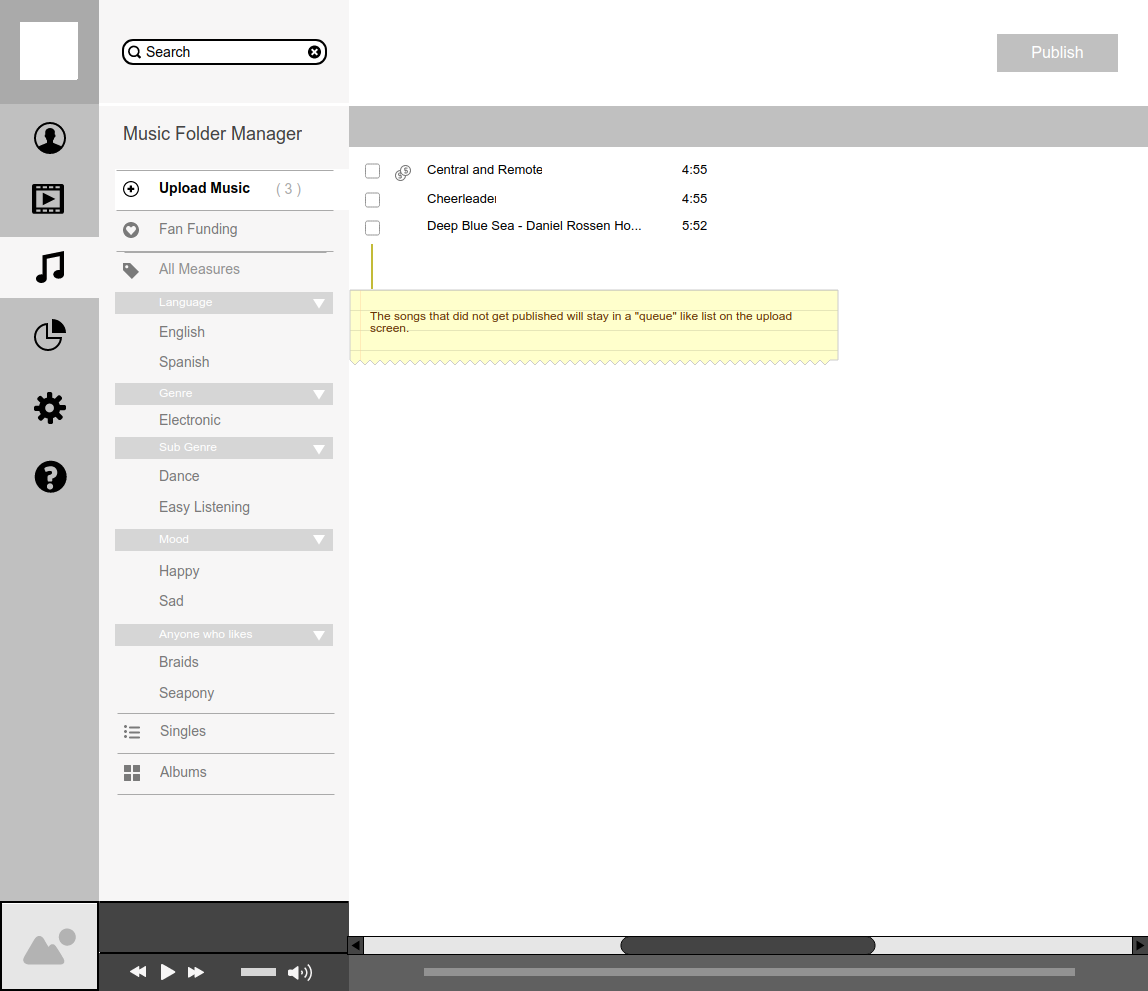Filter by Sad mood
Viewport: 1148px width, 991px height.
[x=171, y=601]
